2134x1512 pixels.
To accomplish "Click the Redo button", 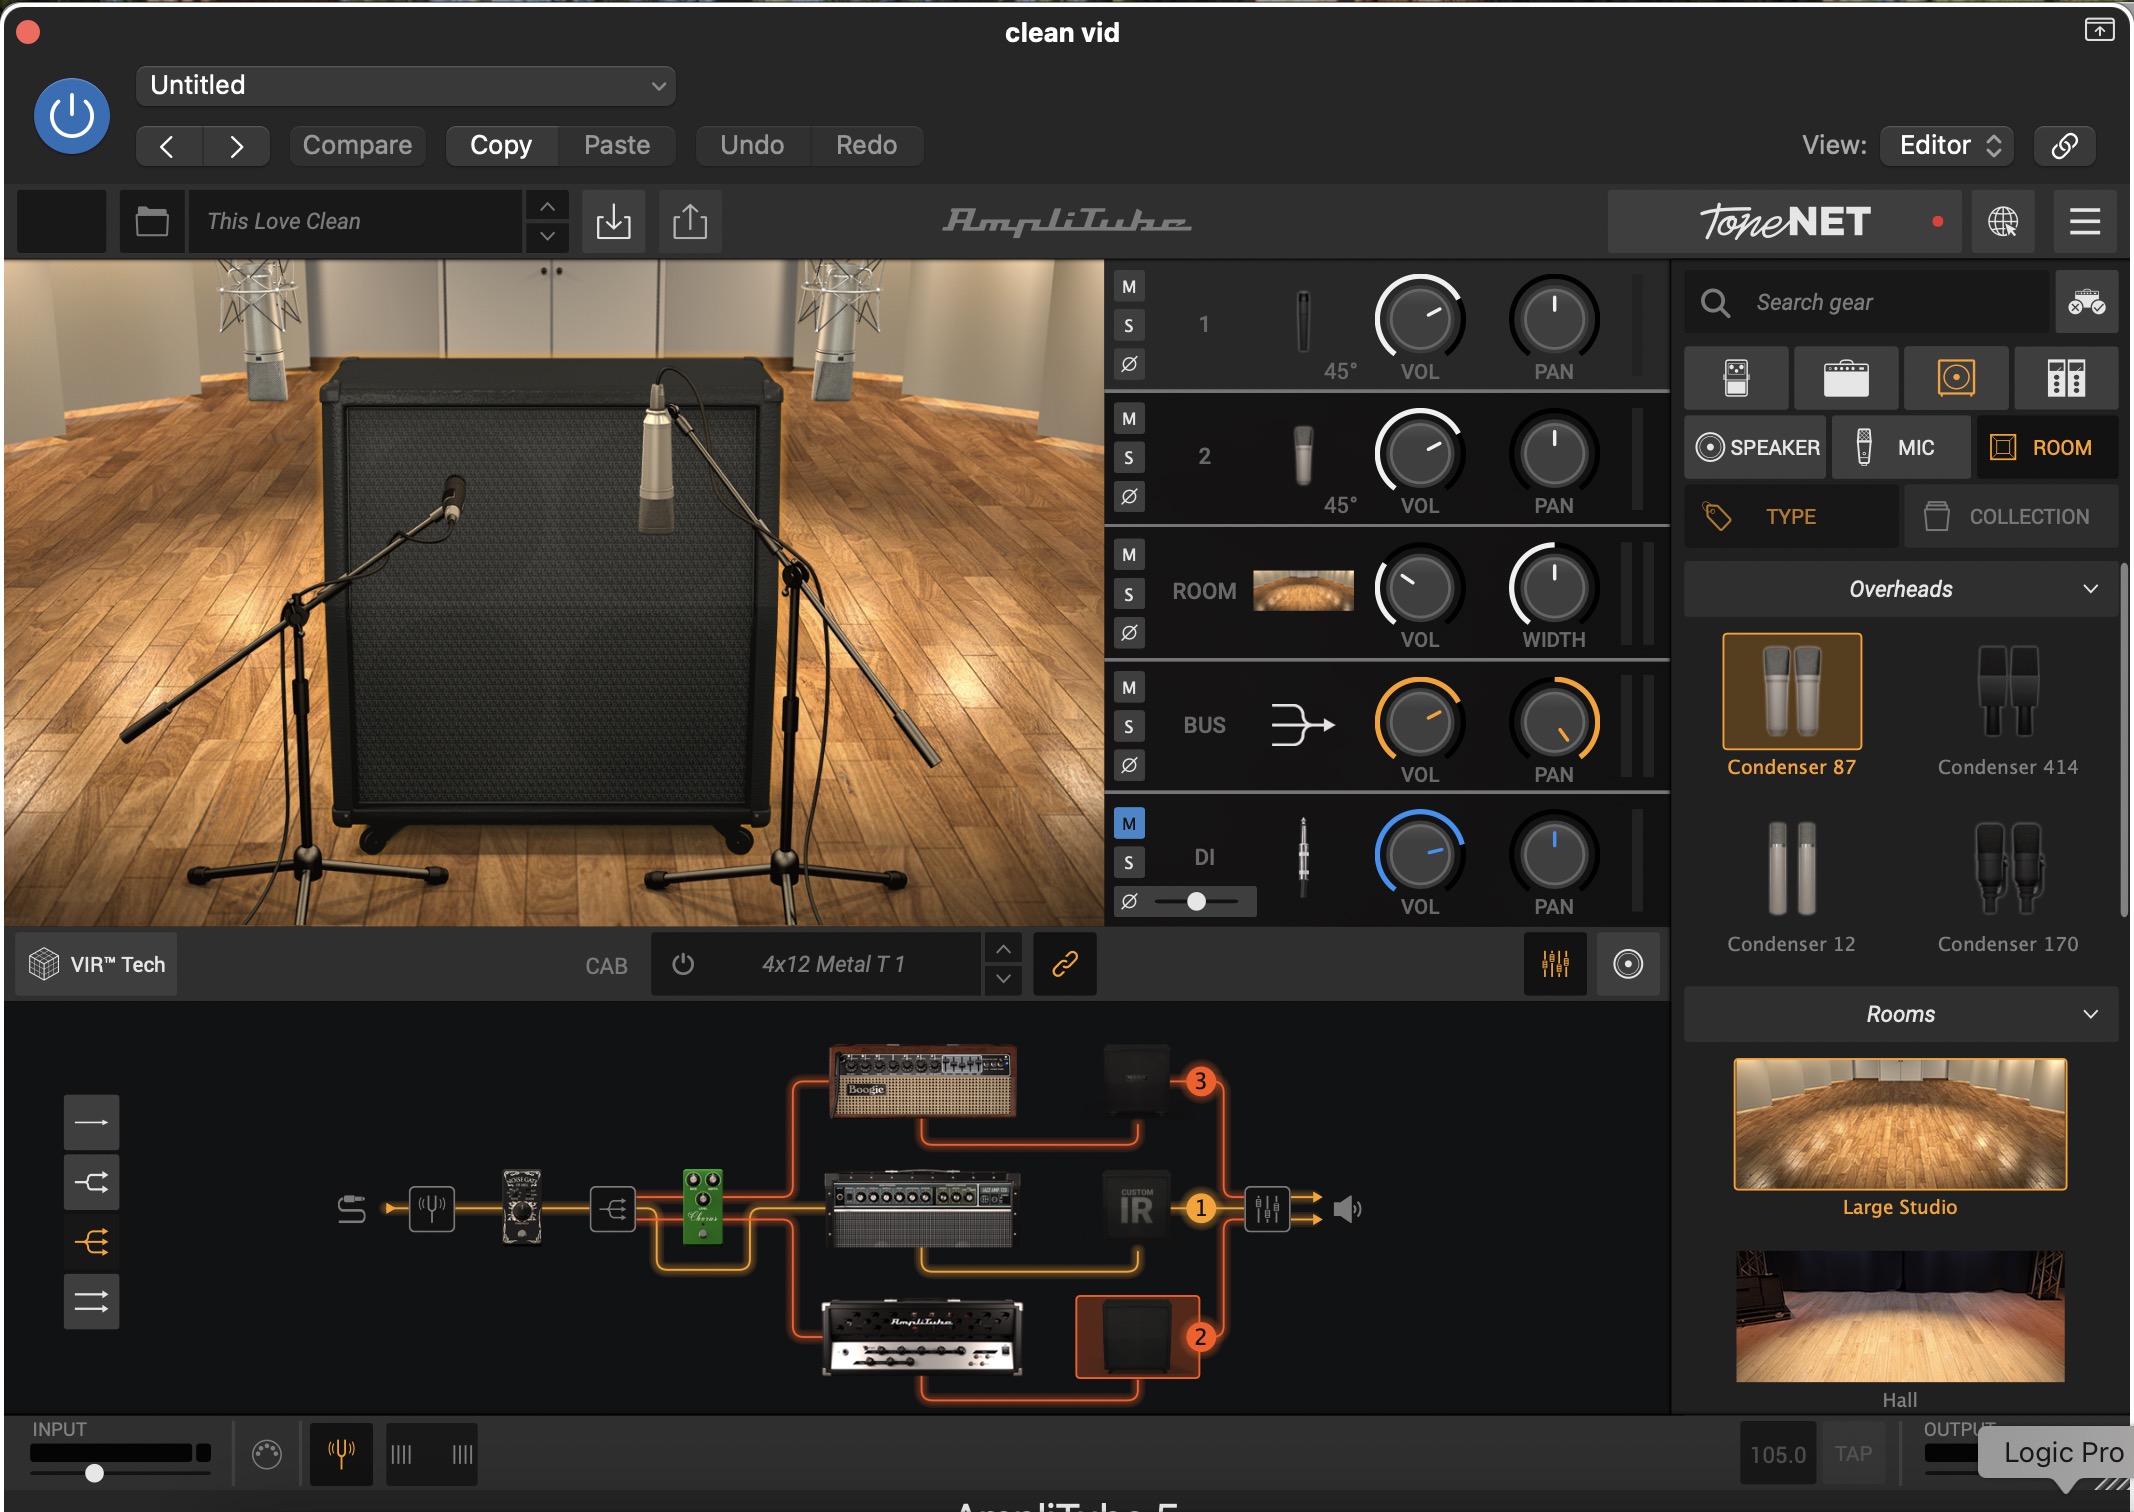I will click(866, 146).
